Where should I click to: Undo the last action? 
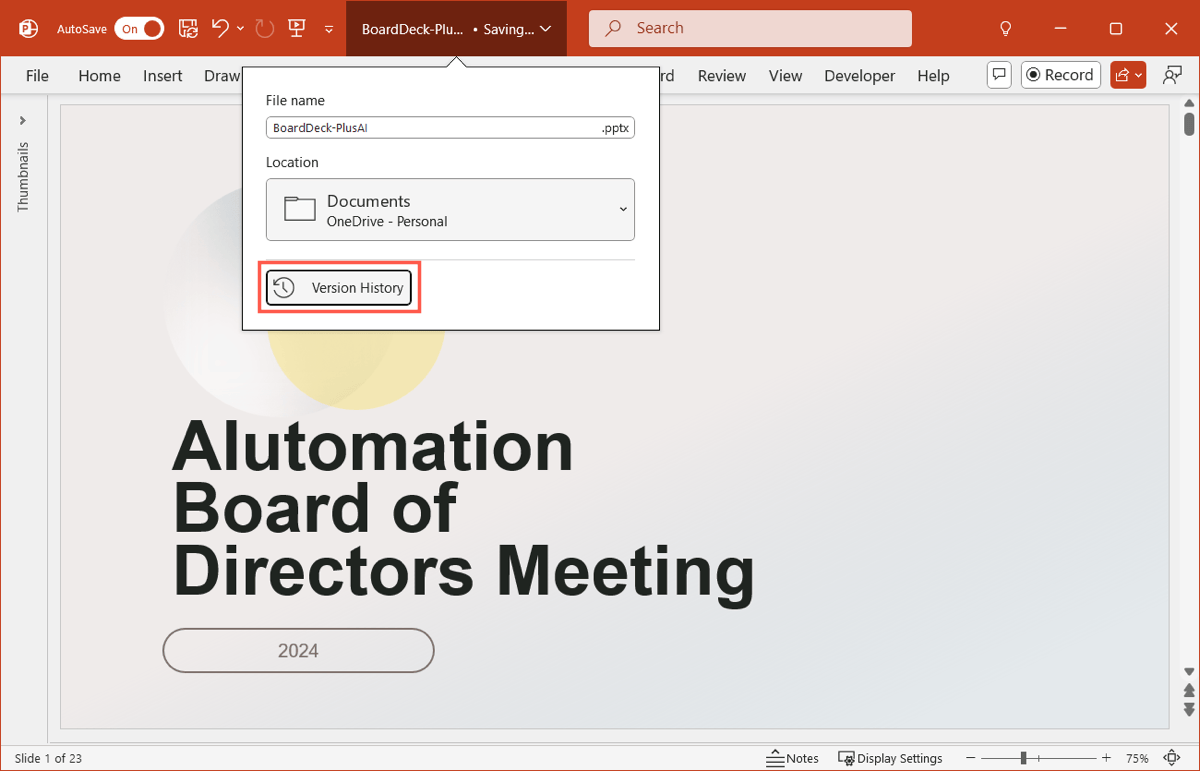[220, 29]
